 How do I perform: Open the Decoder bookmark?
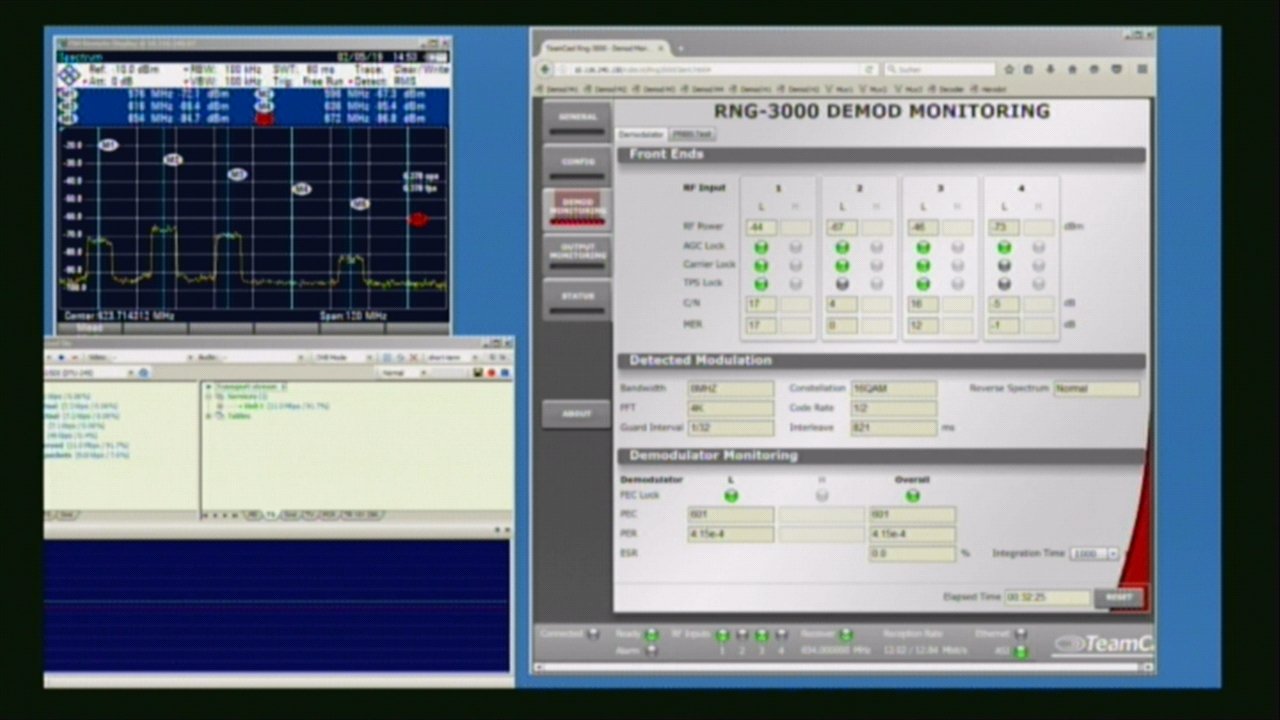tap(948, 89)
